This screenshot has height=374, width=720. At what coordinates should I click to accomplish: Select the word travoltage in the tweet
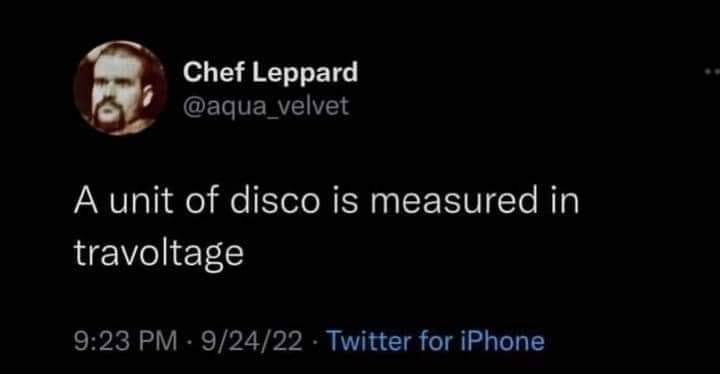point(158,254)
